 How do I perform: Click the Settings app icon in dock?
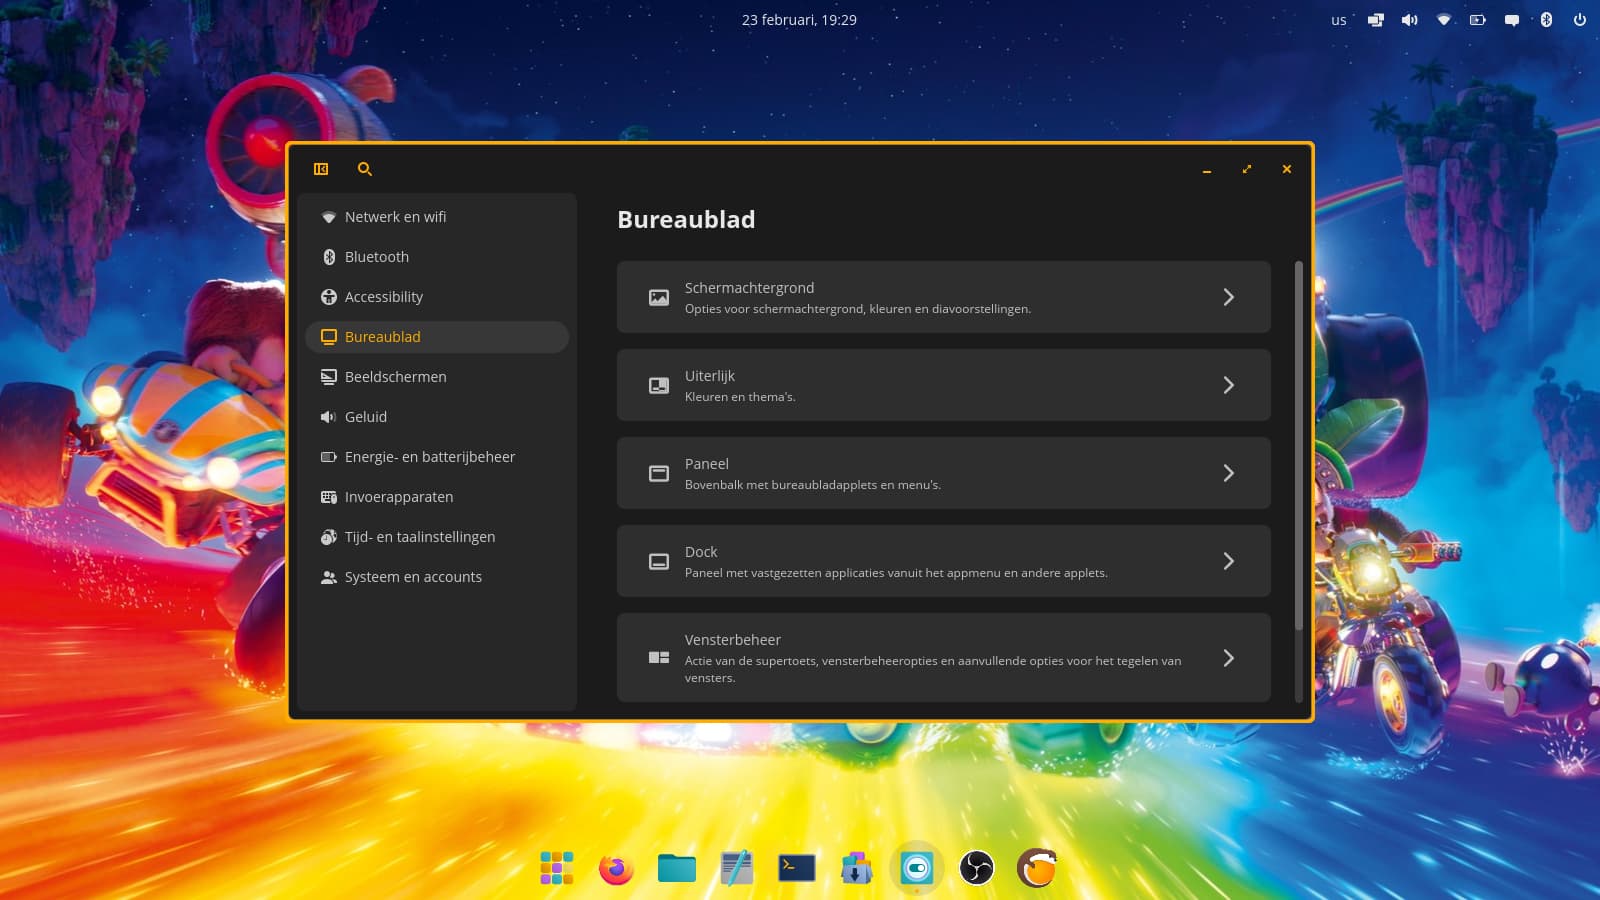tap(917, 868)
